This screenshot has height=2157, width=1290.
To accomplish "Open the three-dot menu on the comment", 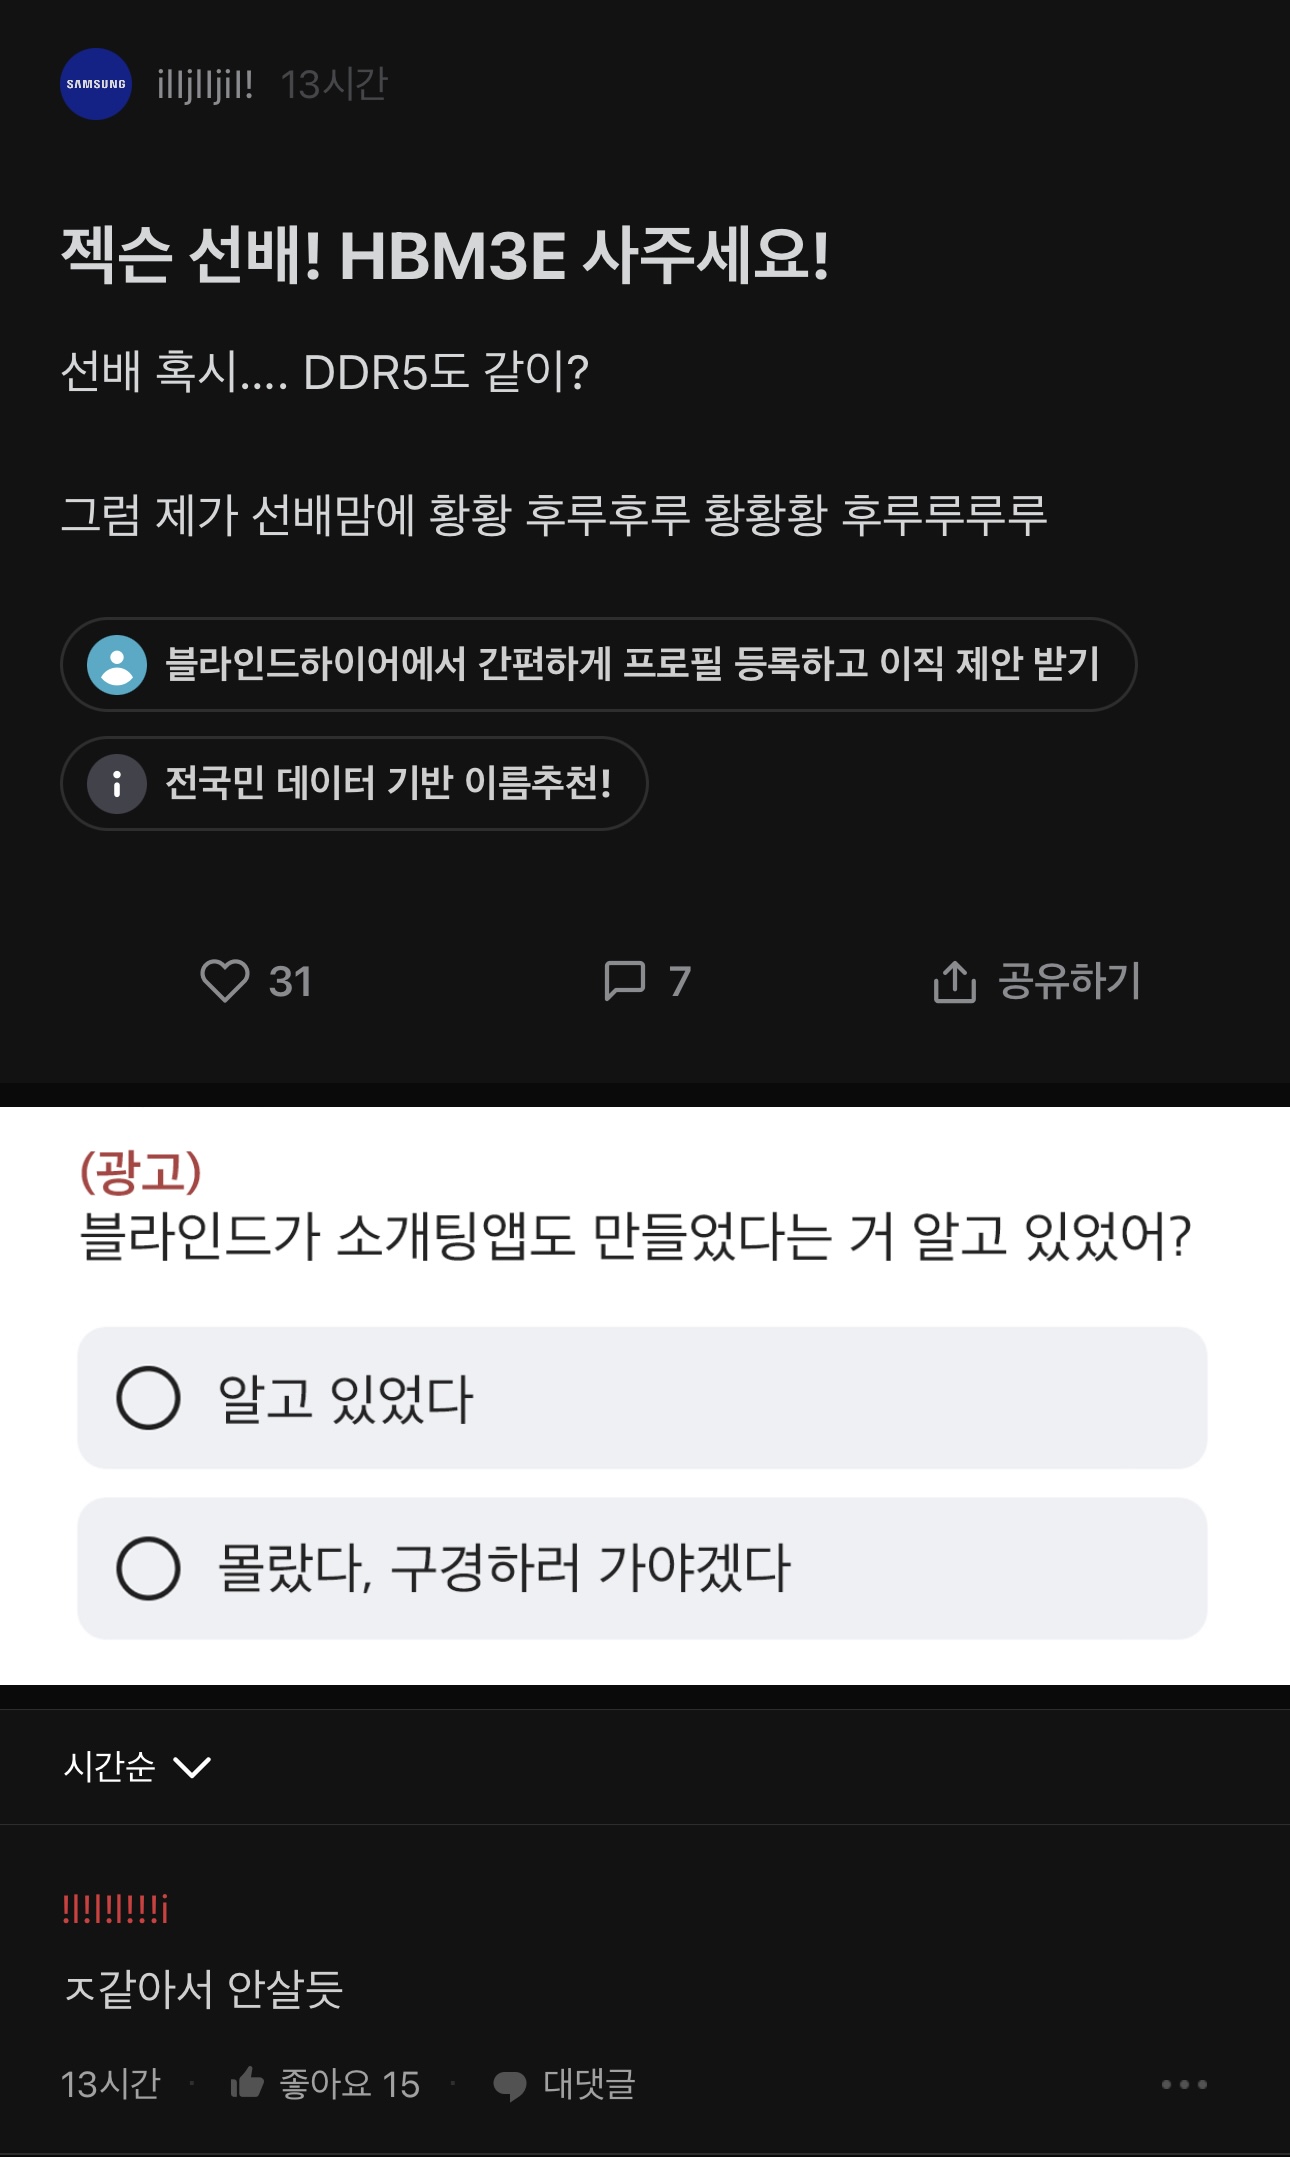I will [1184, 2084].
